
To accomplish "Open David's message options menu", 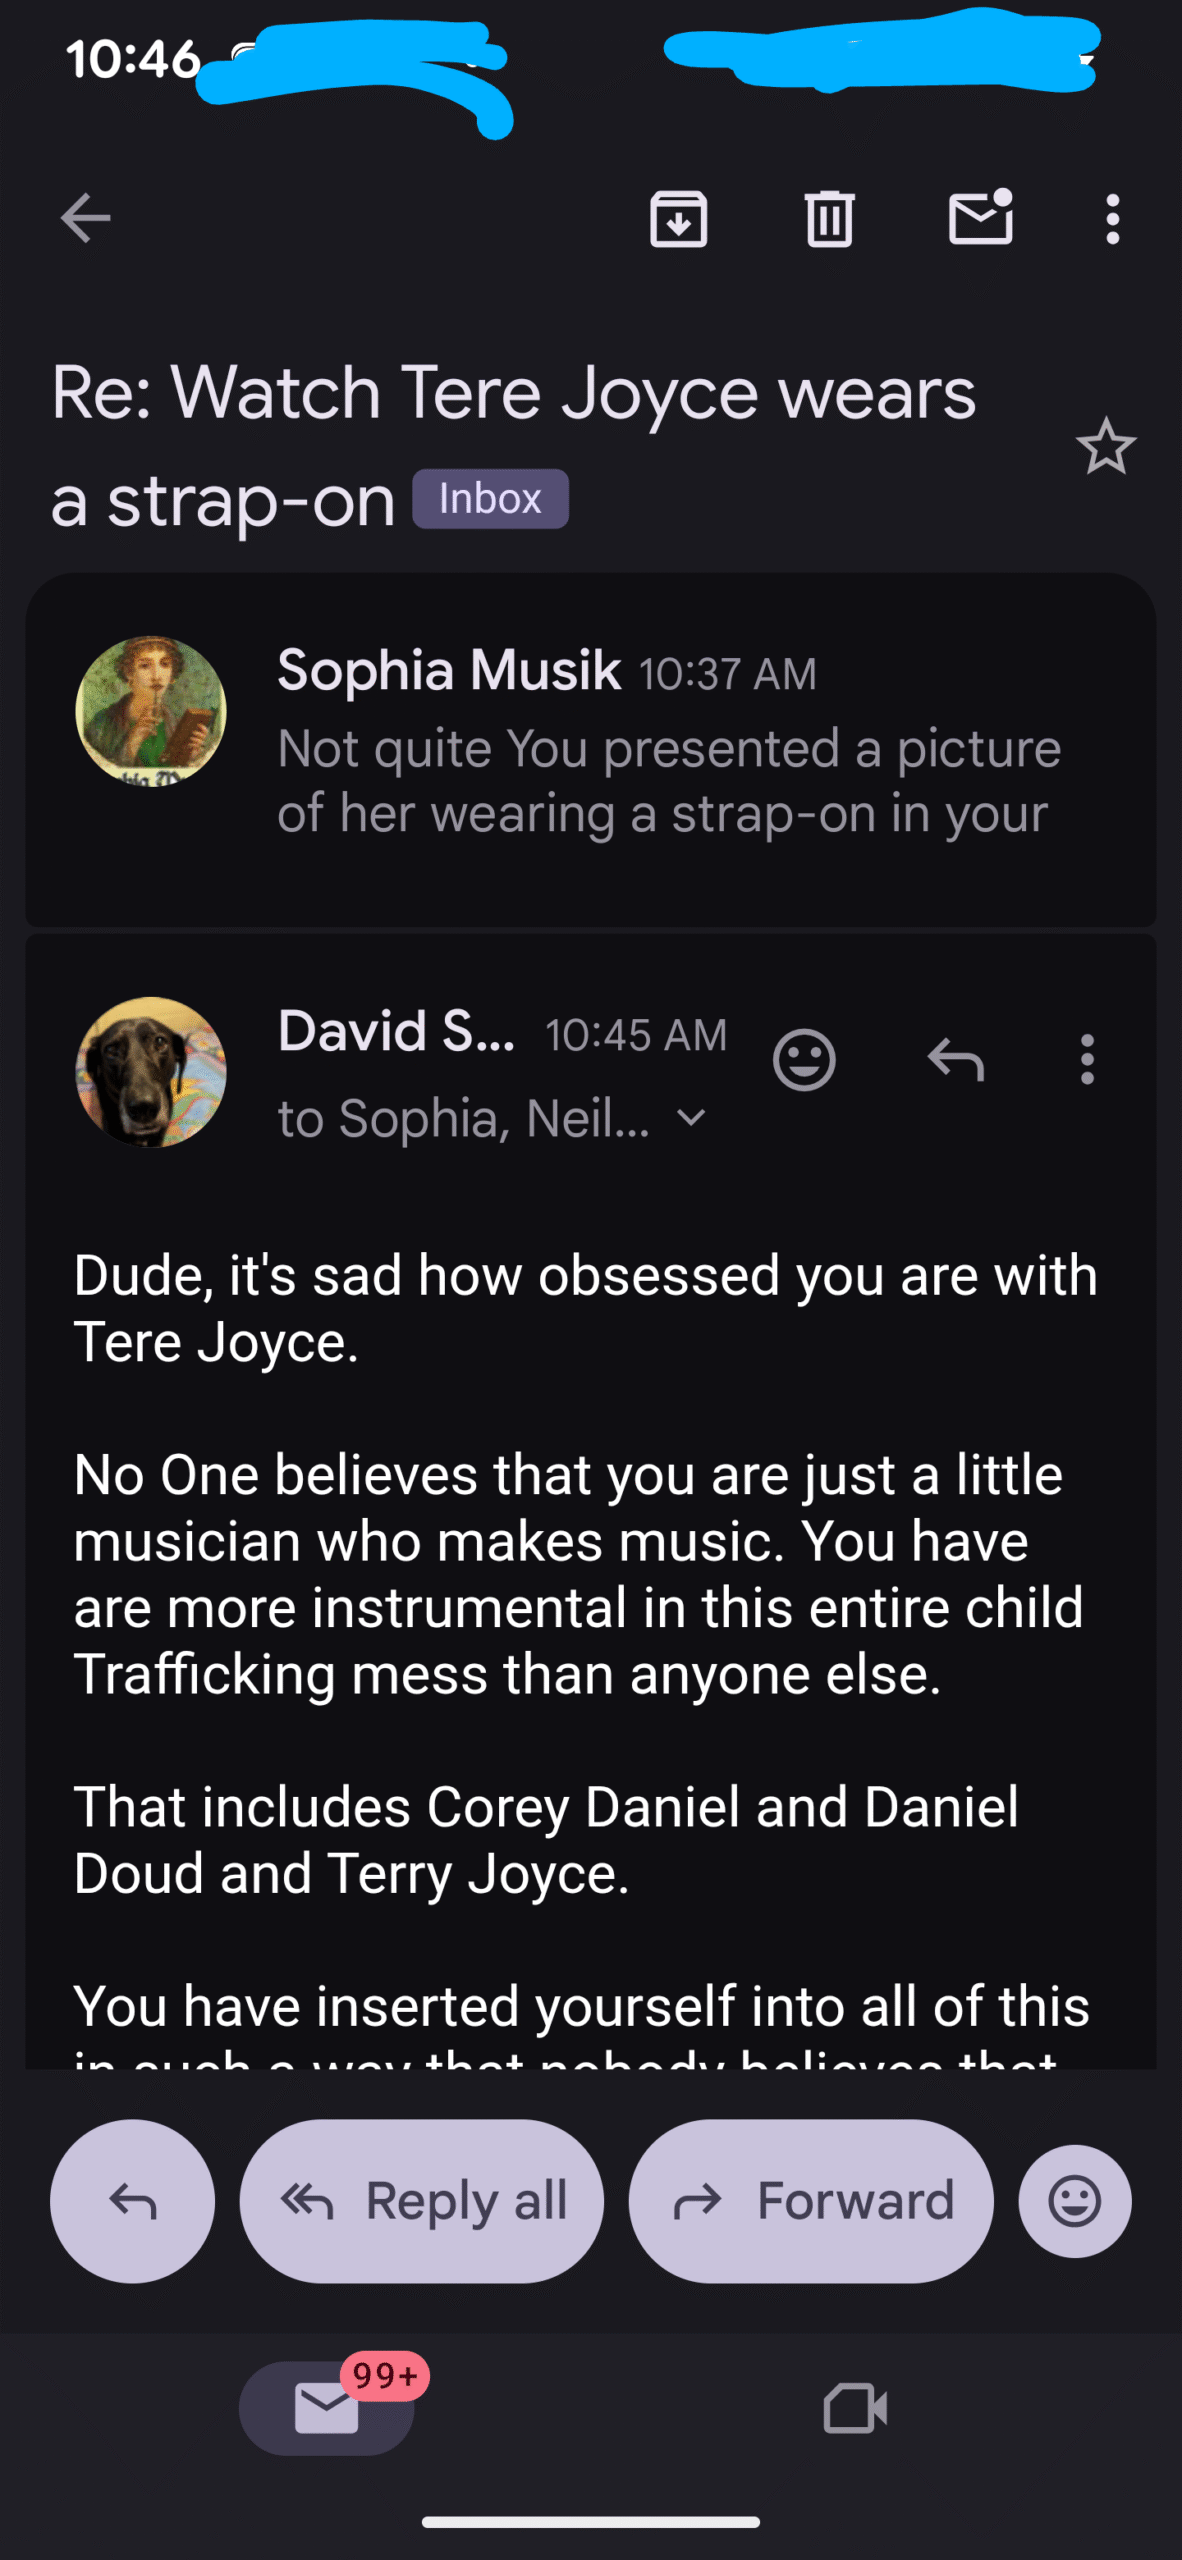I will click(1087, 1059).
